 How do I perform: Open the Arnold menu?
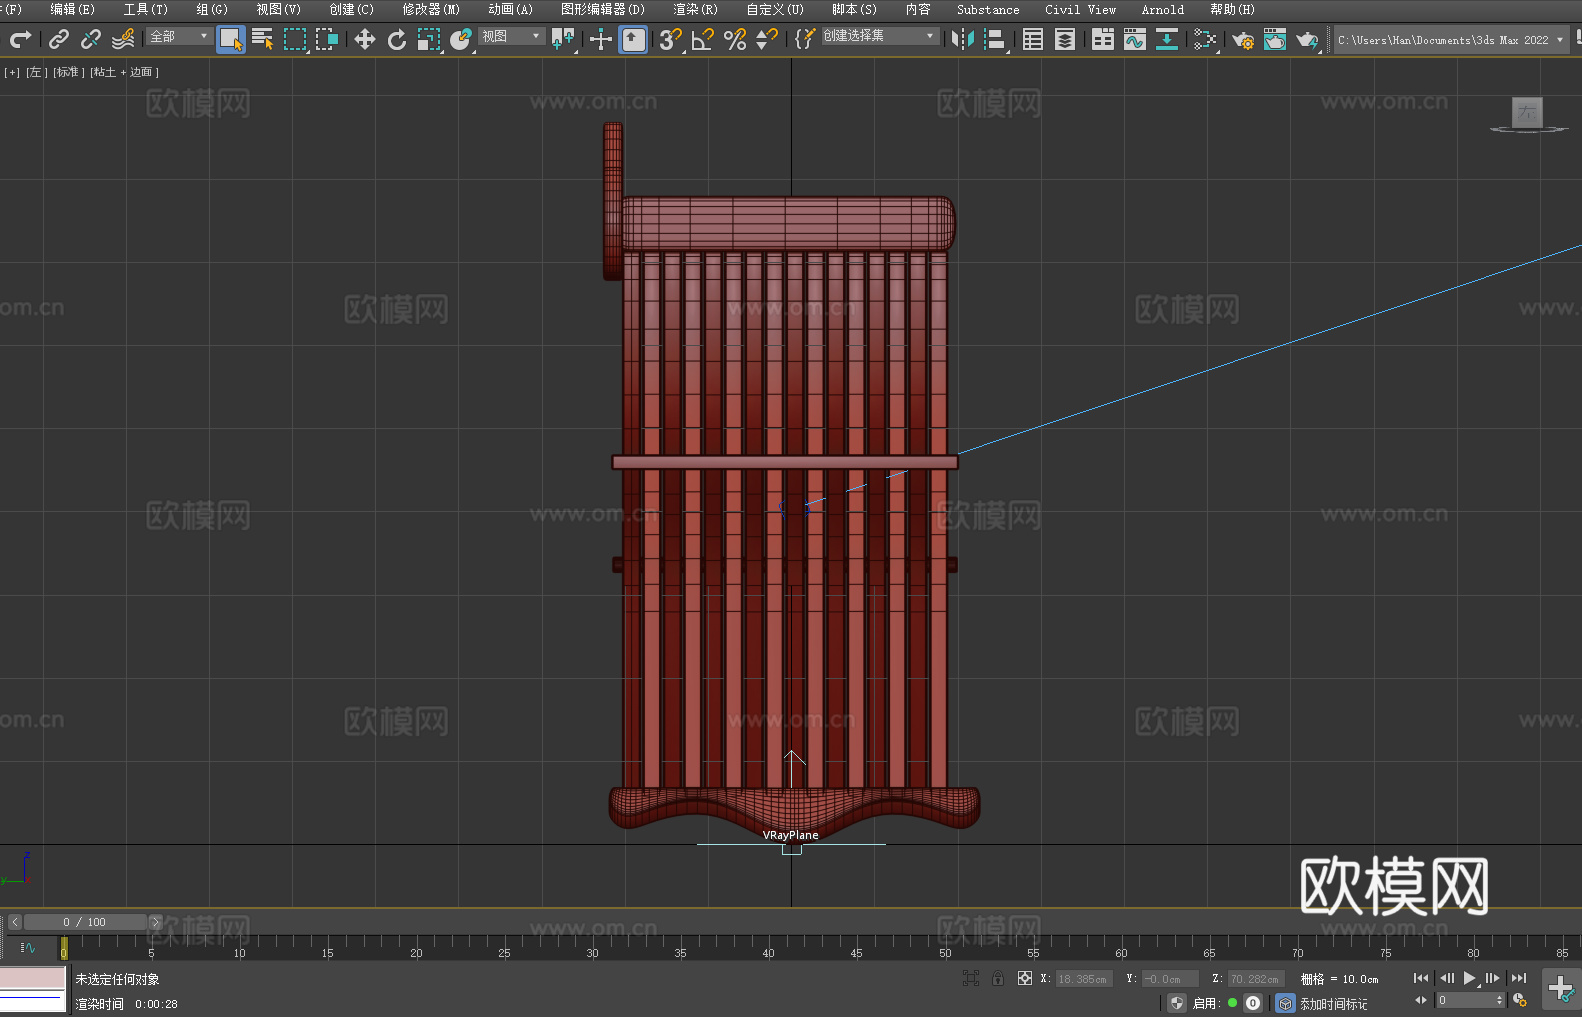1162,9
